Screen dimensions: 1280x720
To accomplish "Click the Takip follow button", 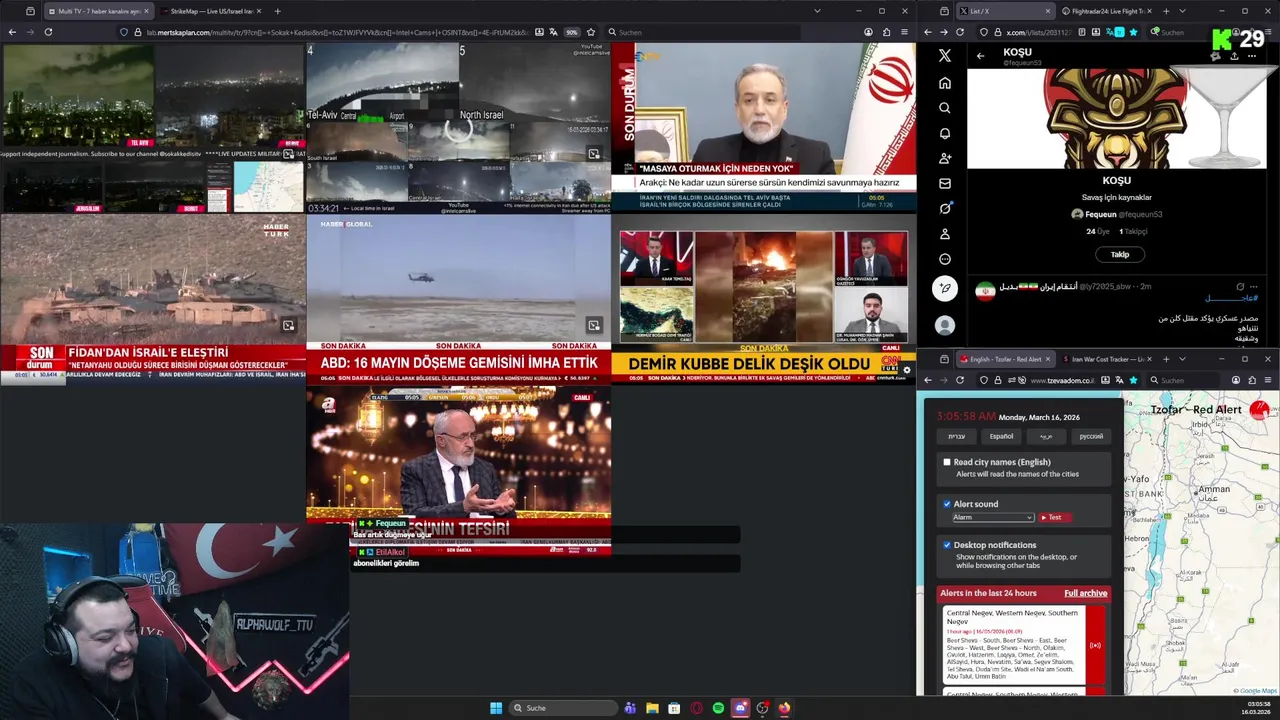I will [x=1119, y=254].
